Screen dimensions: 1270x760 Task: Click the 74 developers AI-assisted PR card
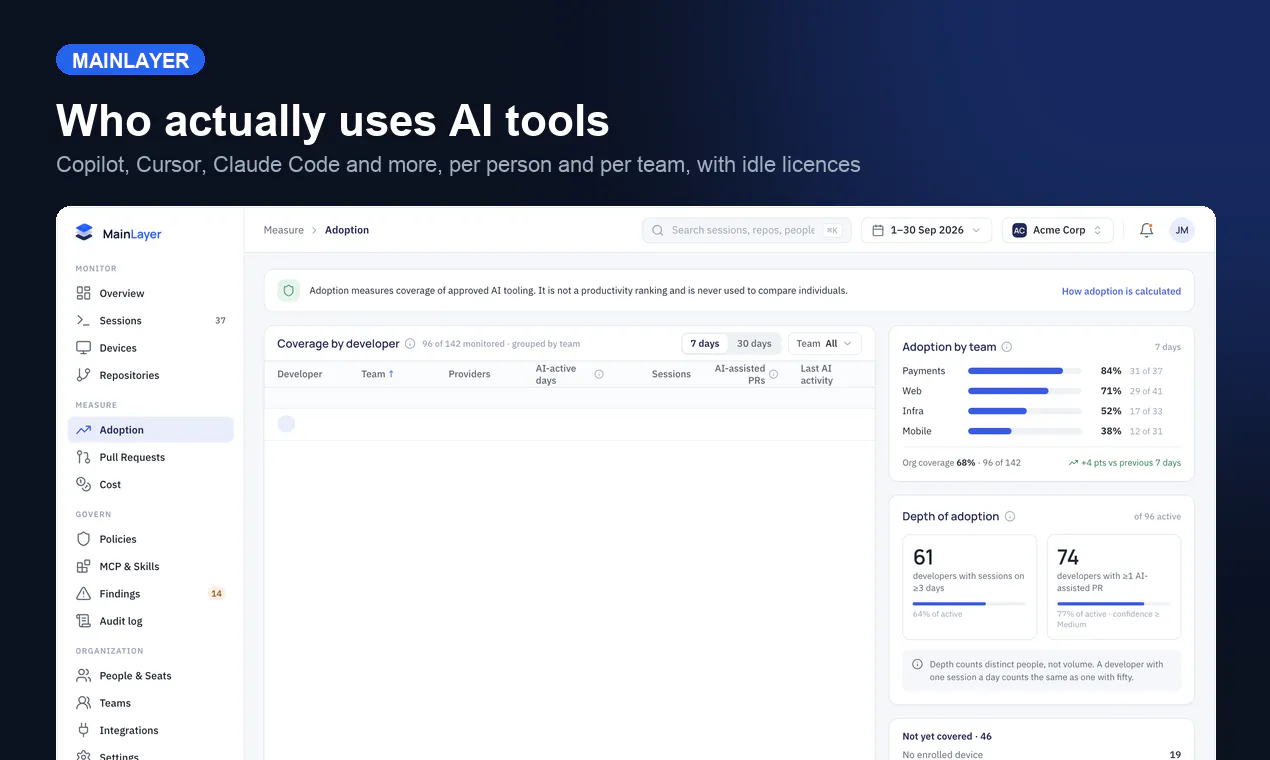click(1113, 587)
